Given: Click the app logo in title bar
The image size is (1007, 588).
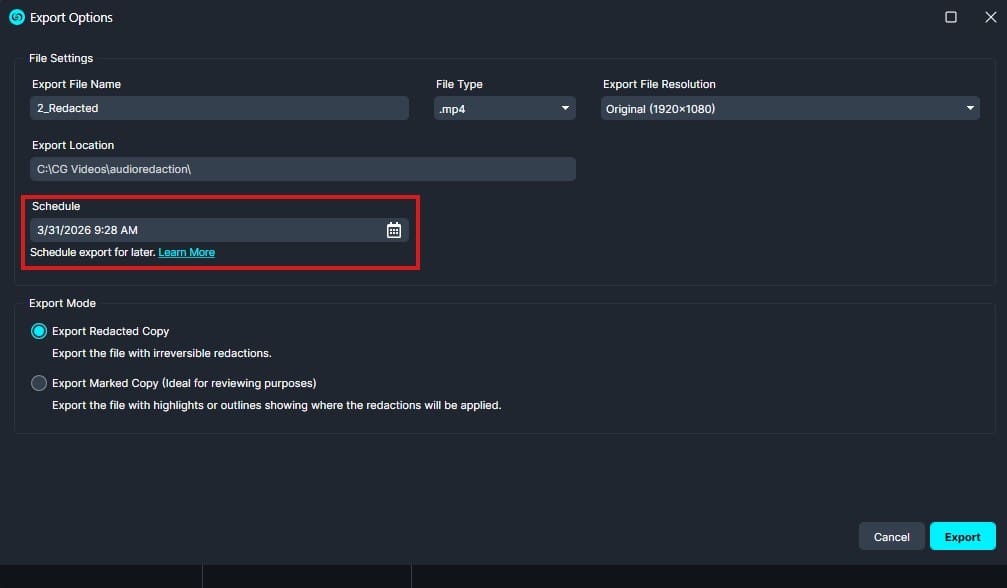Looking at the screenshot, I should (x=16, y=17).
